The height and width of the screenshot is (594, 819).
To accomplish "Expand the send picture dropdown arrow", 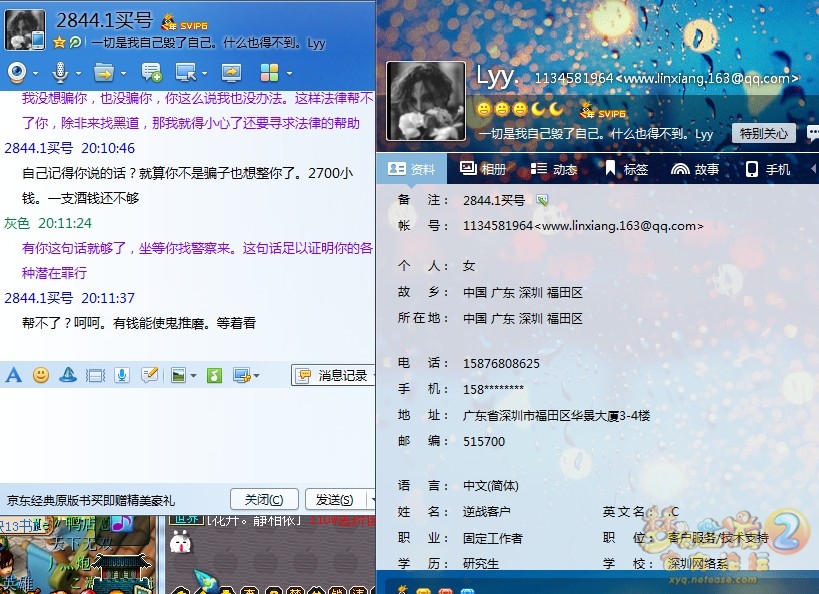I will (193, 376).
